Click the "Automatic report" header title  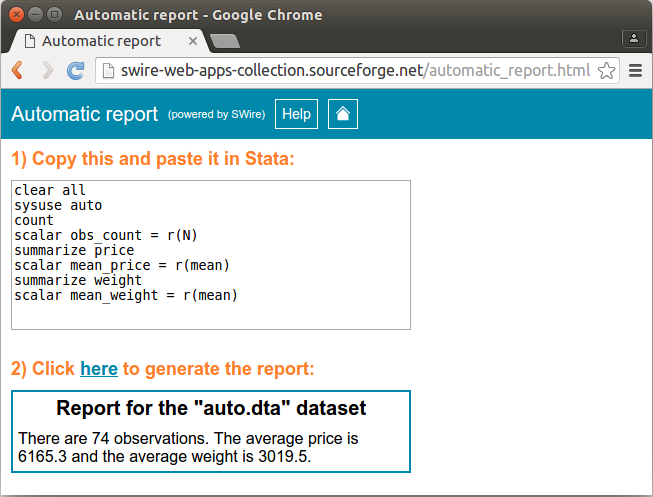click(x=84, y=114)
